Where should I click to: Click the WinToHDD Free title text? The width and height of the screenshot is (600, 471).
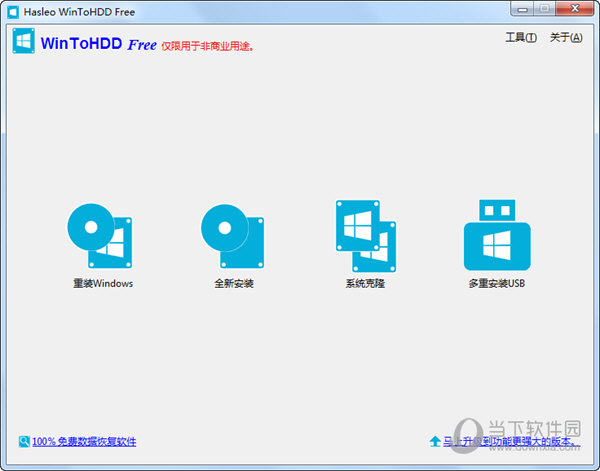(98, 44)
